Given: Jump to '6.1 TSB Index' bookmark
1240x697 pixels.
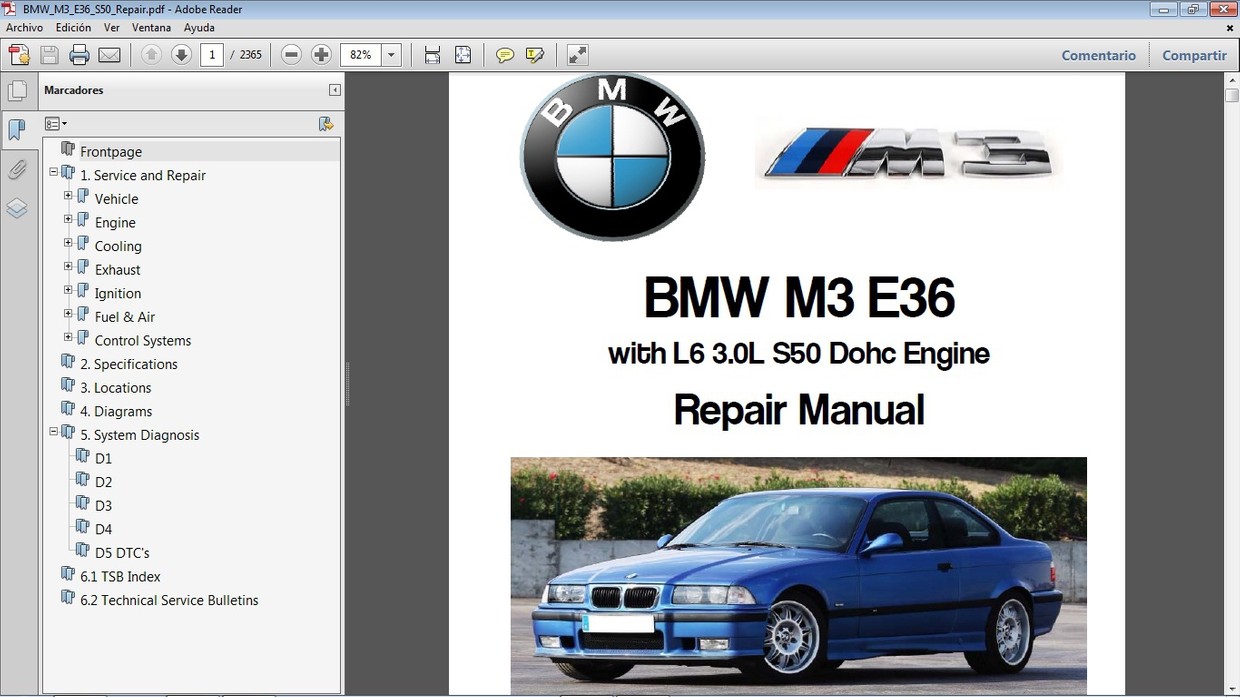Looking at the screenshot, I should (x=120, y=576).
